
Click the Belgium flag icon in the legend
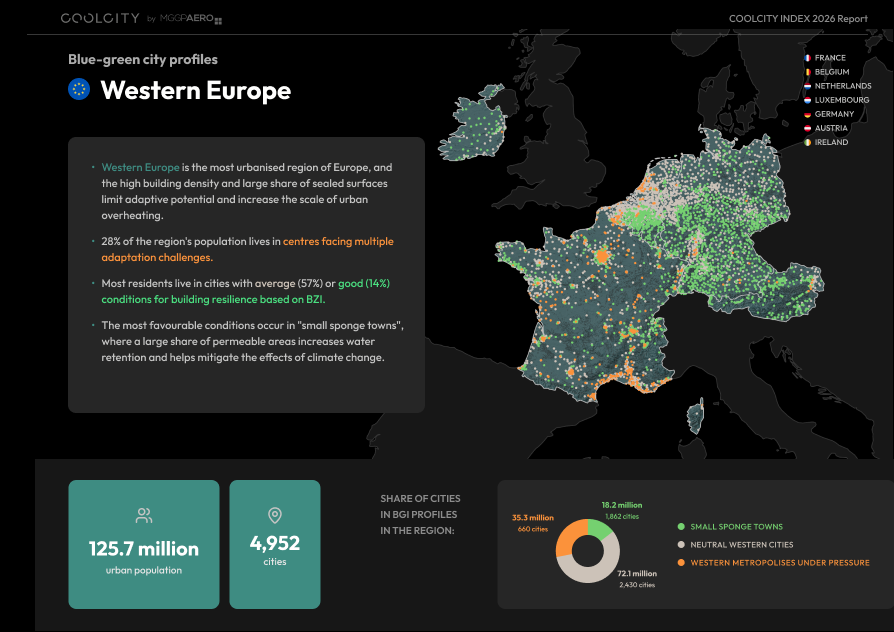(807, 72)
